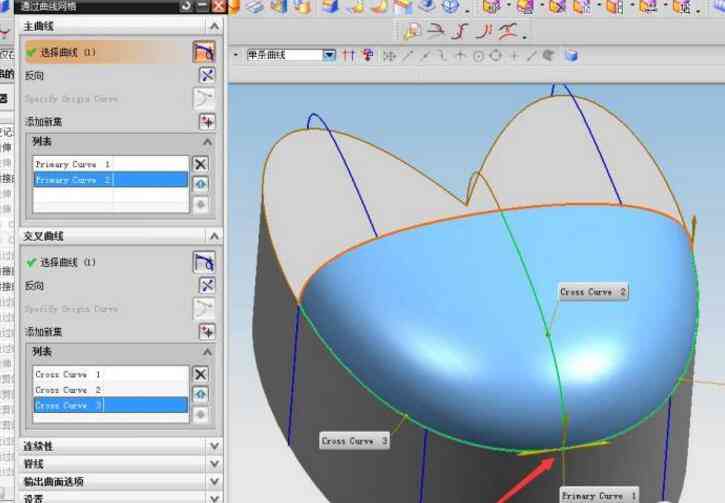The width and height of the screenshot is (725, 503).
Task: Move Cross Curve 3 up in list
Action: tap(200, 394)
